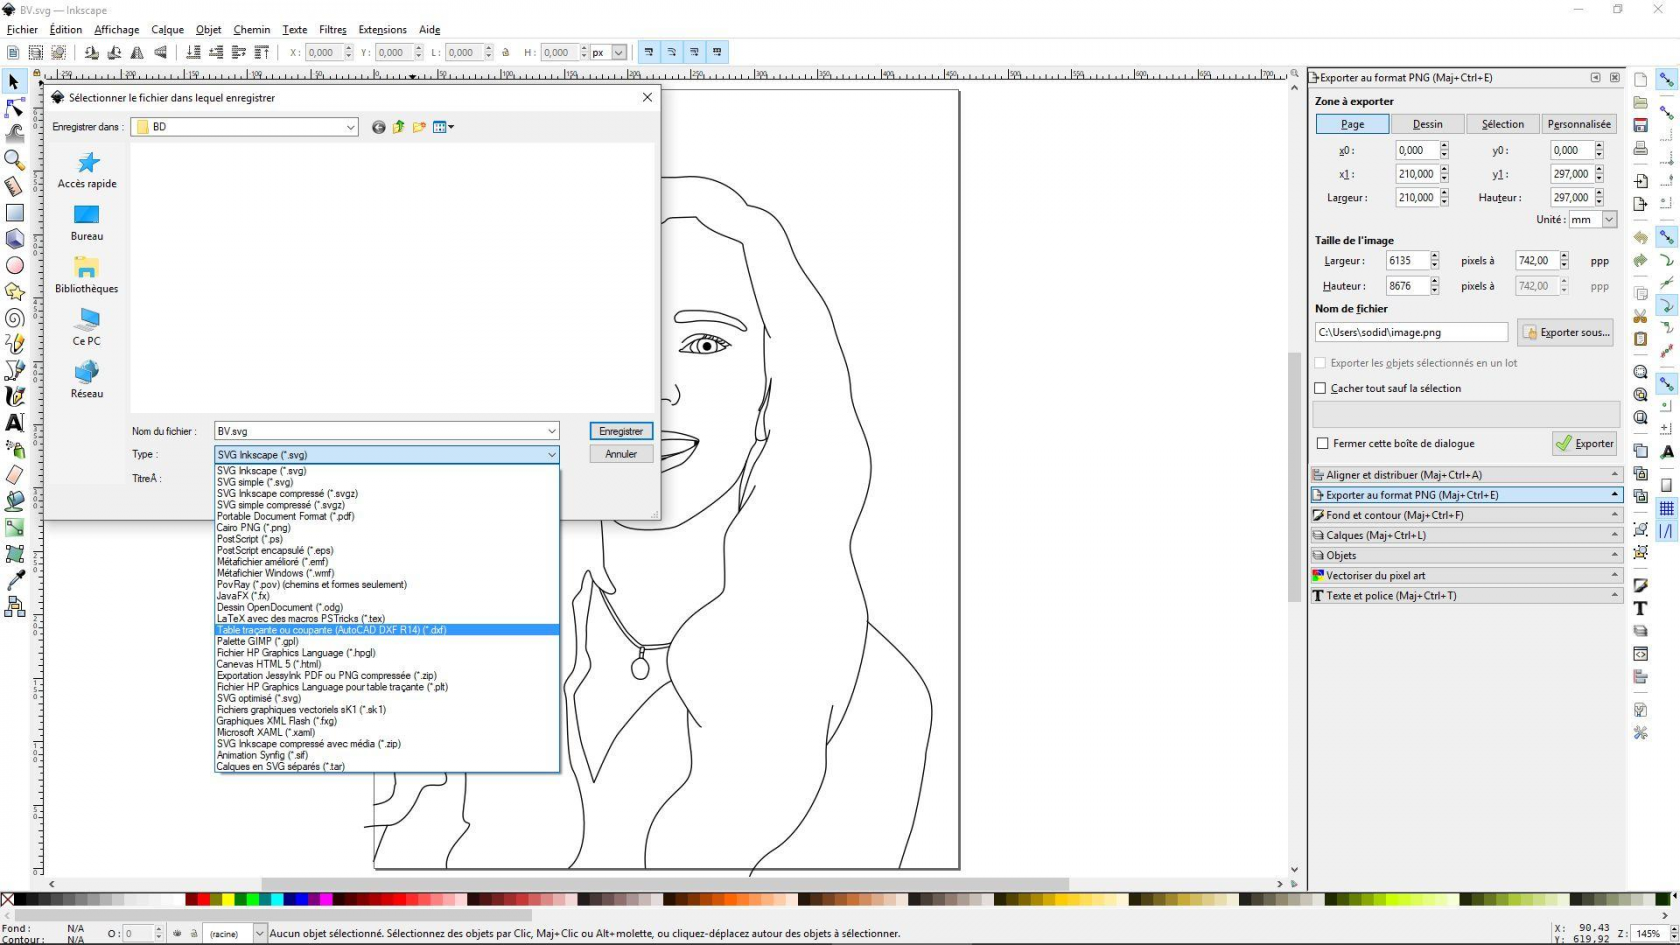
Task: Select the text tool in toolbox
Action: pos(14,422)
